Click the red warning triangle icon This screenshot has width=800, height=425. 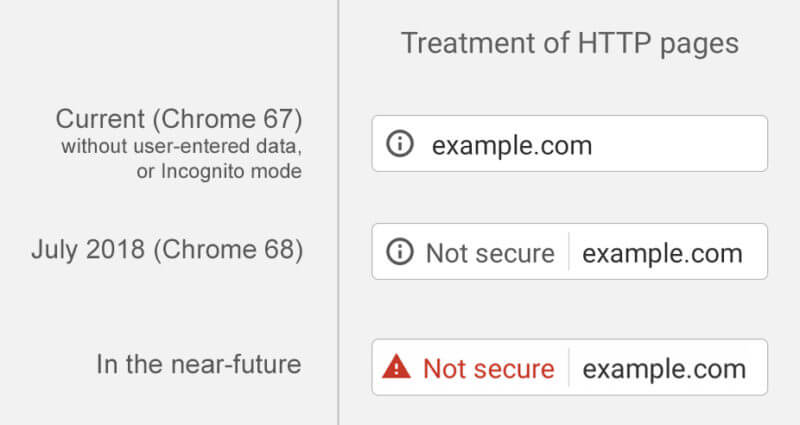pyautogui.click(x=397, y=368)
